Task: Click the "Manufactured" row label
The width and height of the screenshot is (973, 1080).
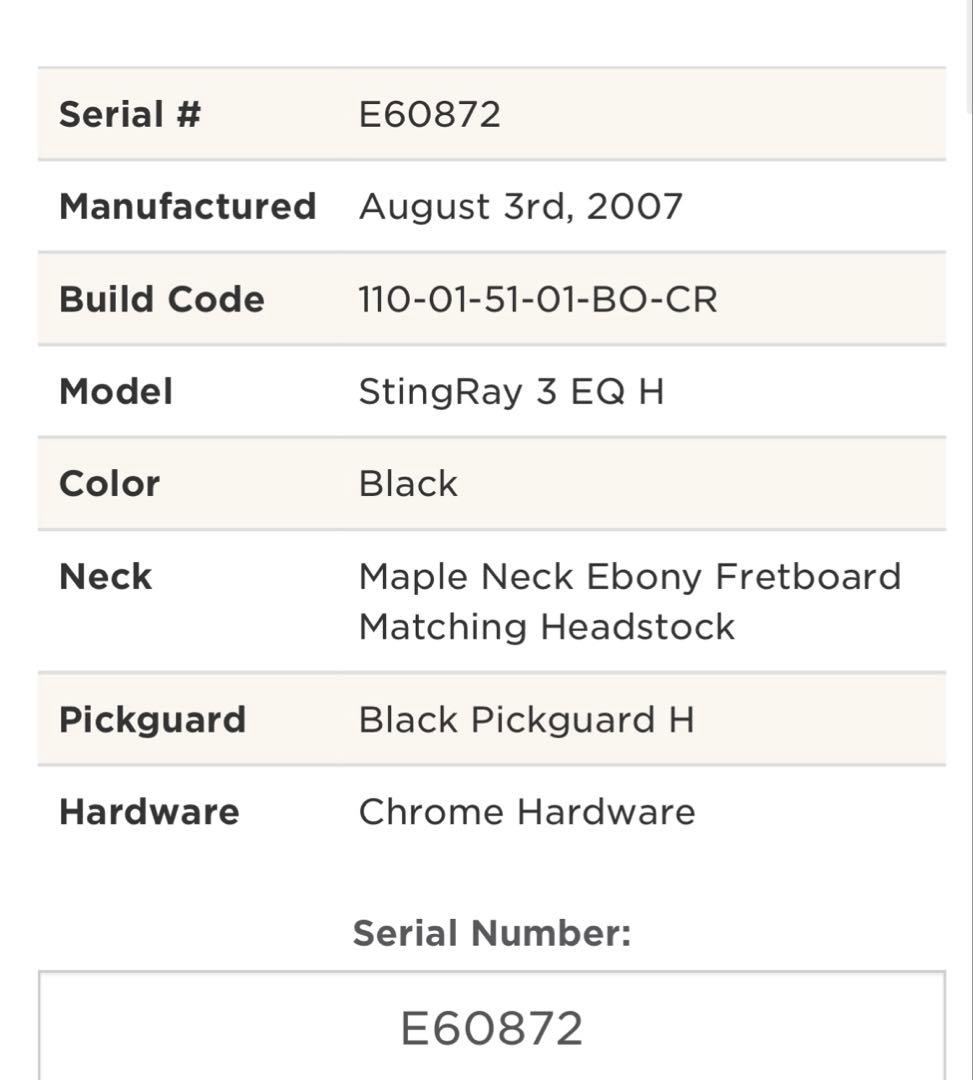Action: 188,206
